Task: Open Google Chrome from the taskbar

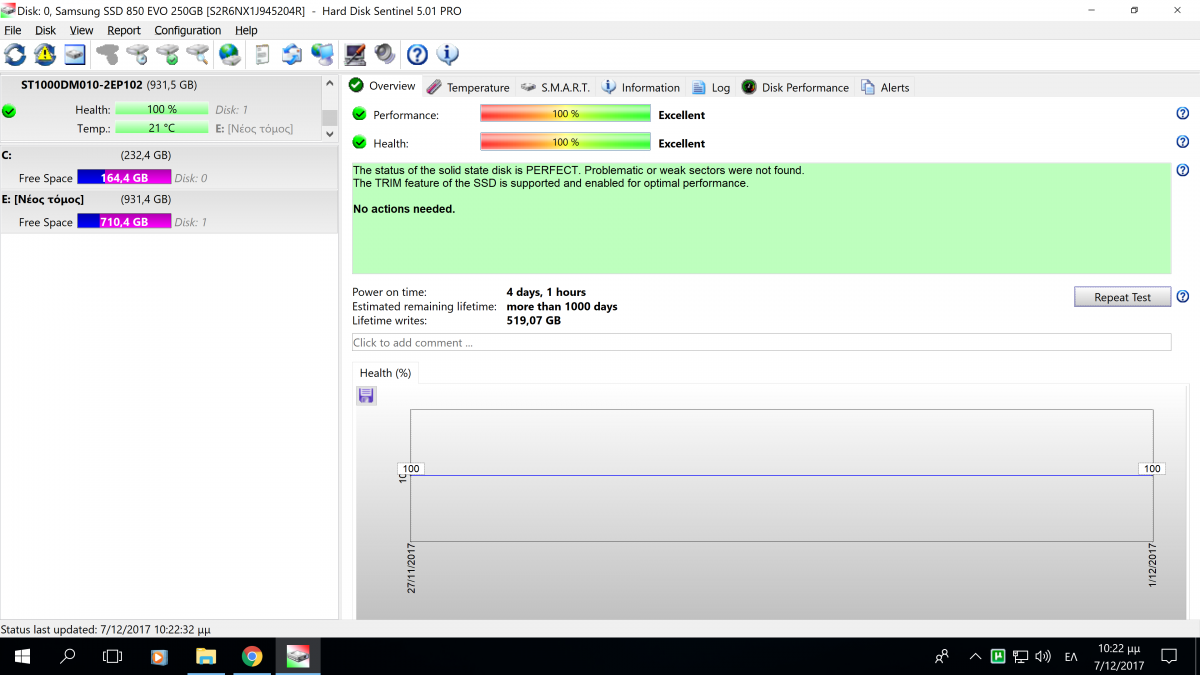Action: [252, 657]
